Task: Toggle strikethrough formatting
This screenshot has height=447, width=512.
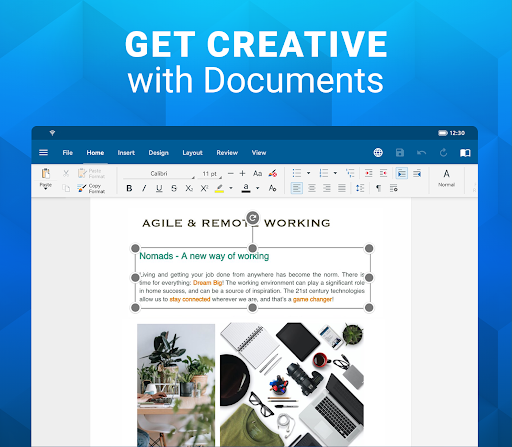Action: [174, 188]
